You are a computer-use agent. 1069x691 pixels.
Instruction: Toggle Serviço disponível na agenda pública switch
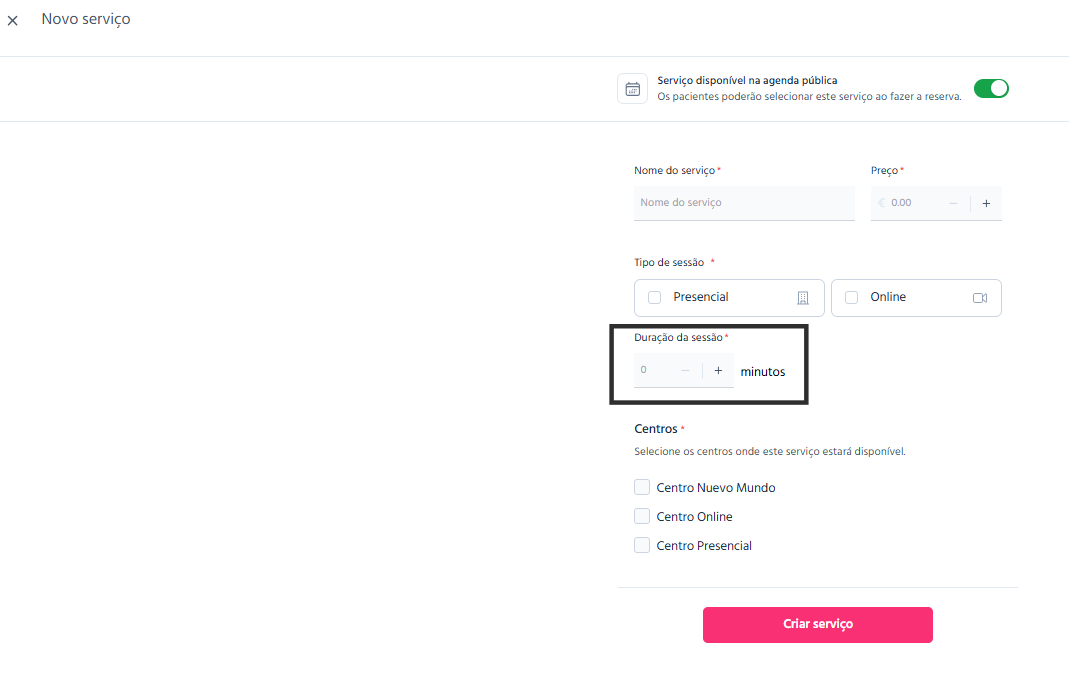(x=991, y=89)
